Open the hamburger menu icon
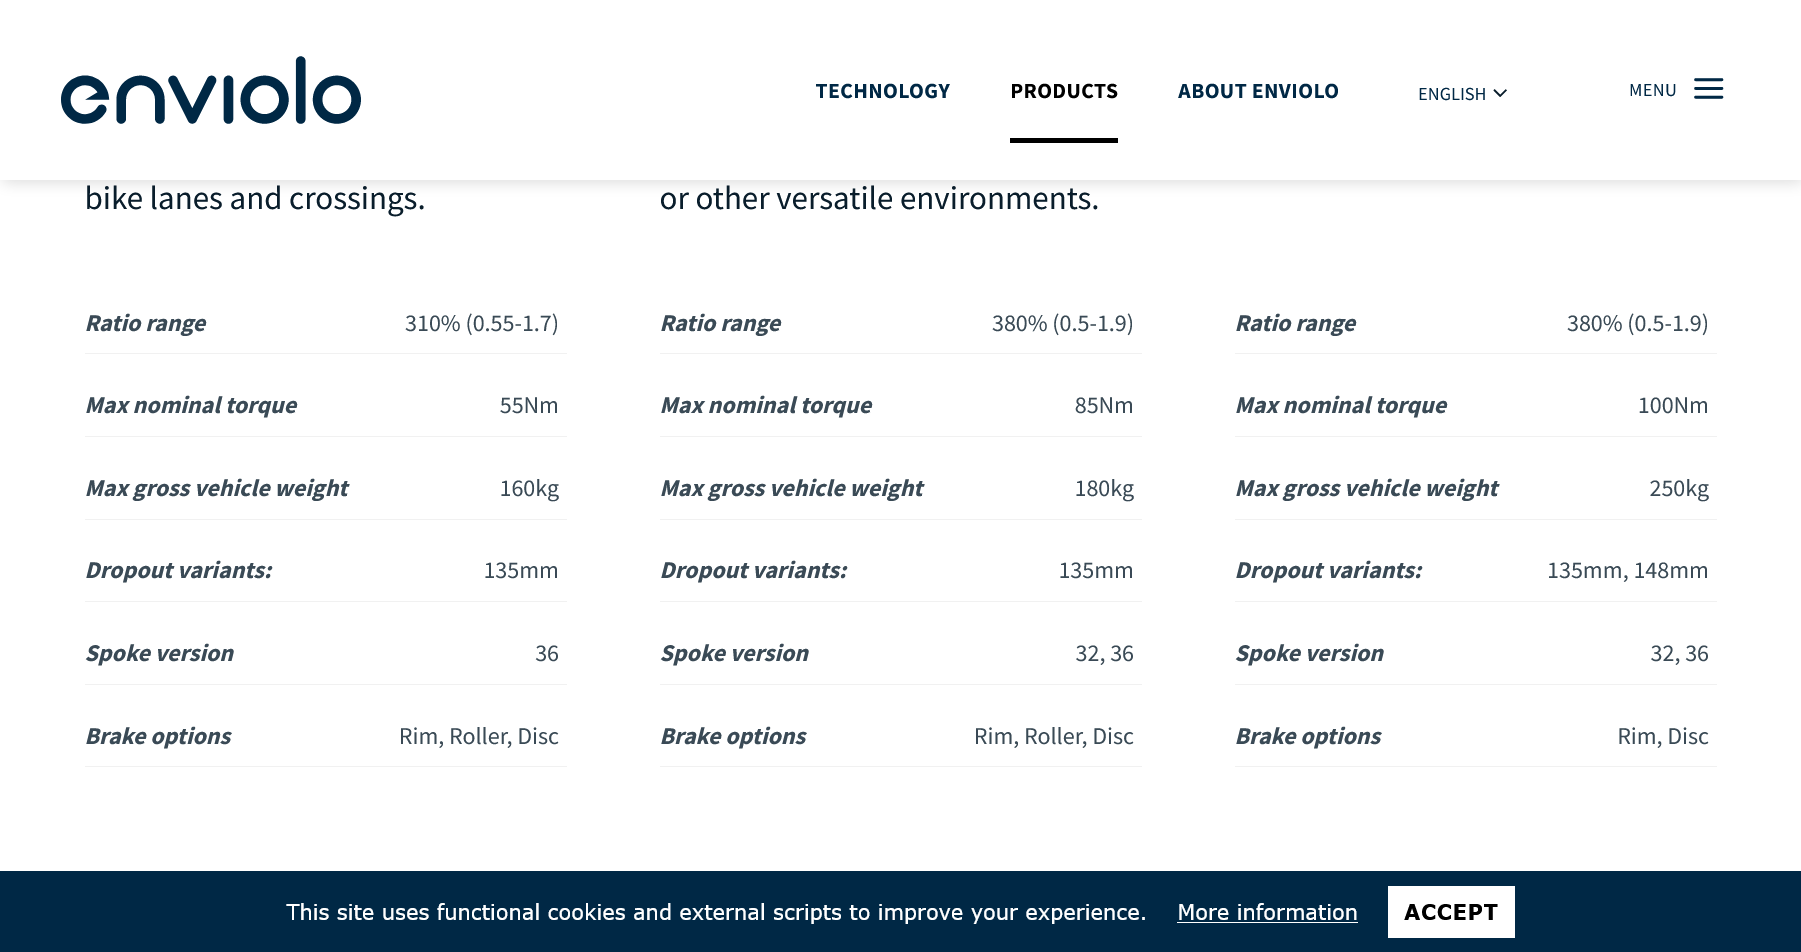 pyautogui.click(x=1708, y=89)
